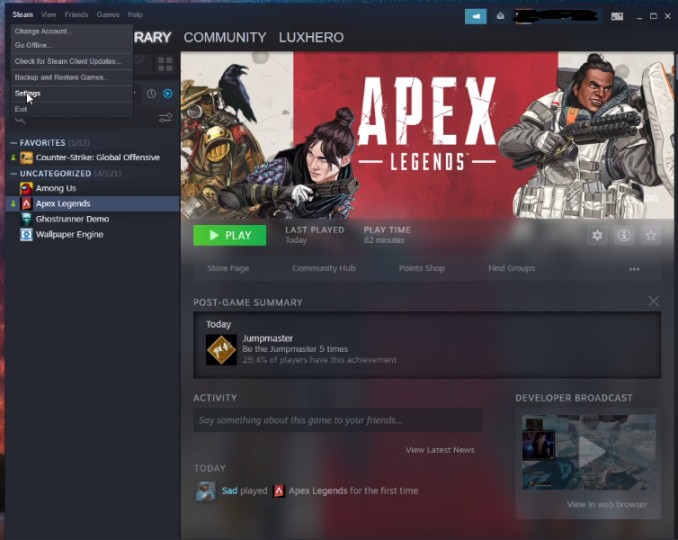Image resolution: width=678 pixels, height=540 pixels.
Task: Open the LUXHERO profile tab
Action: [x=311, y=37]
